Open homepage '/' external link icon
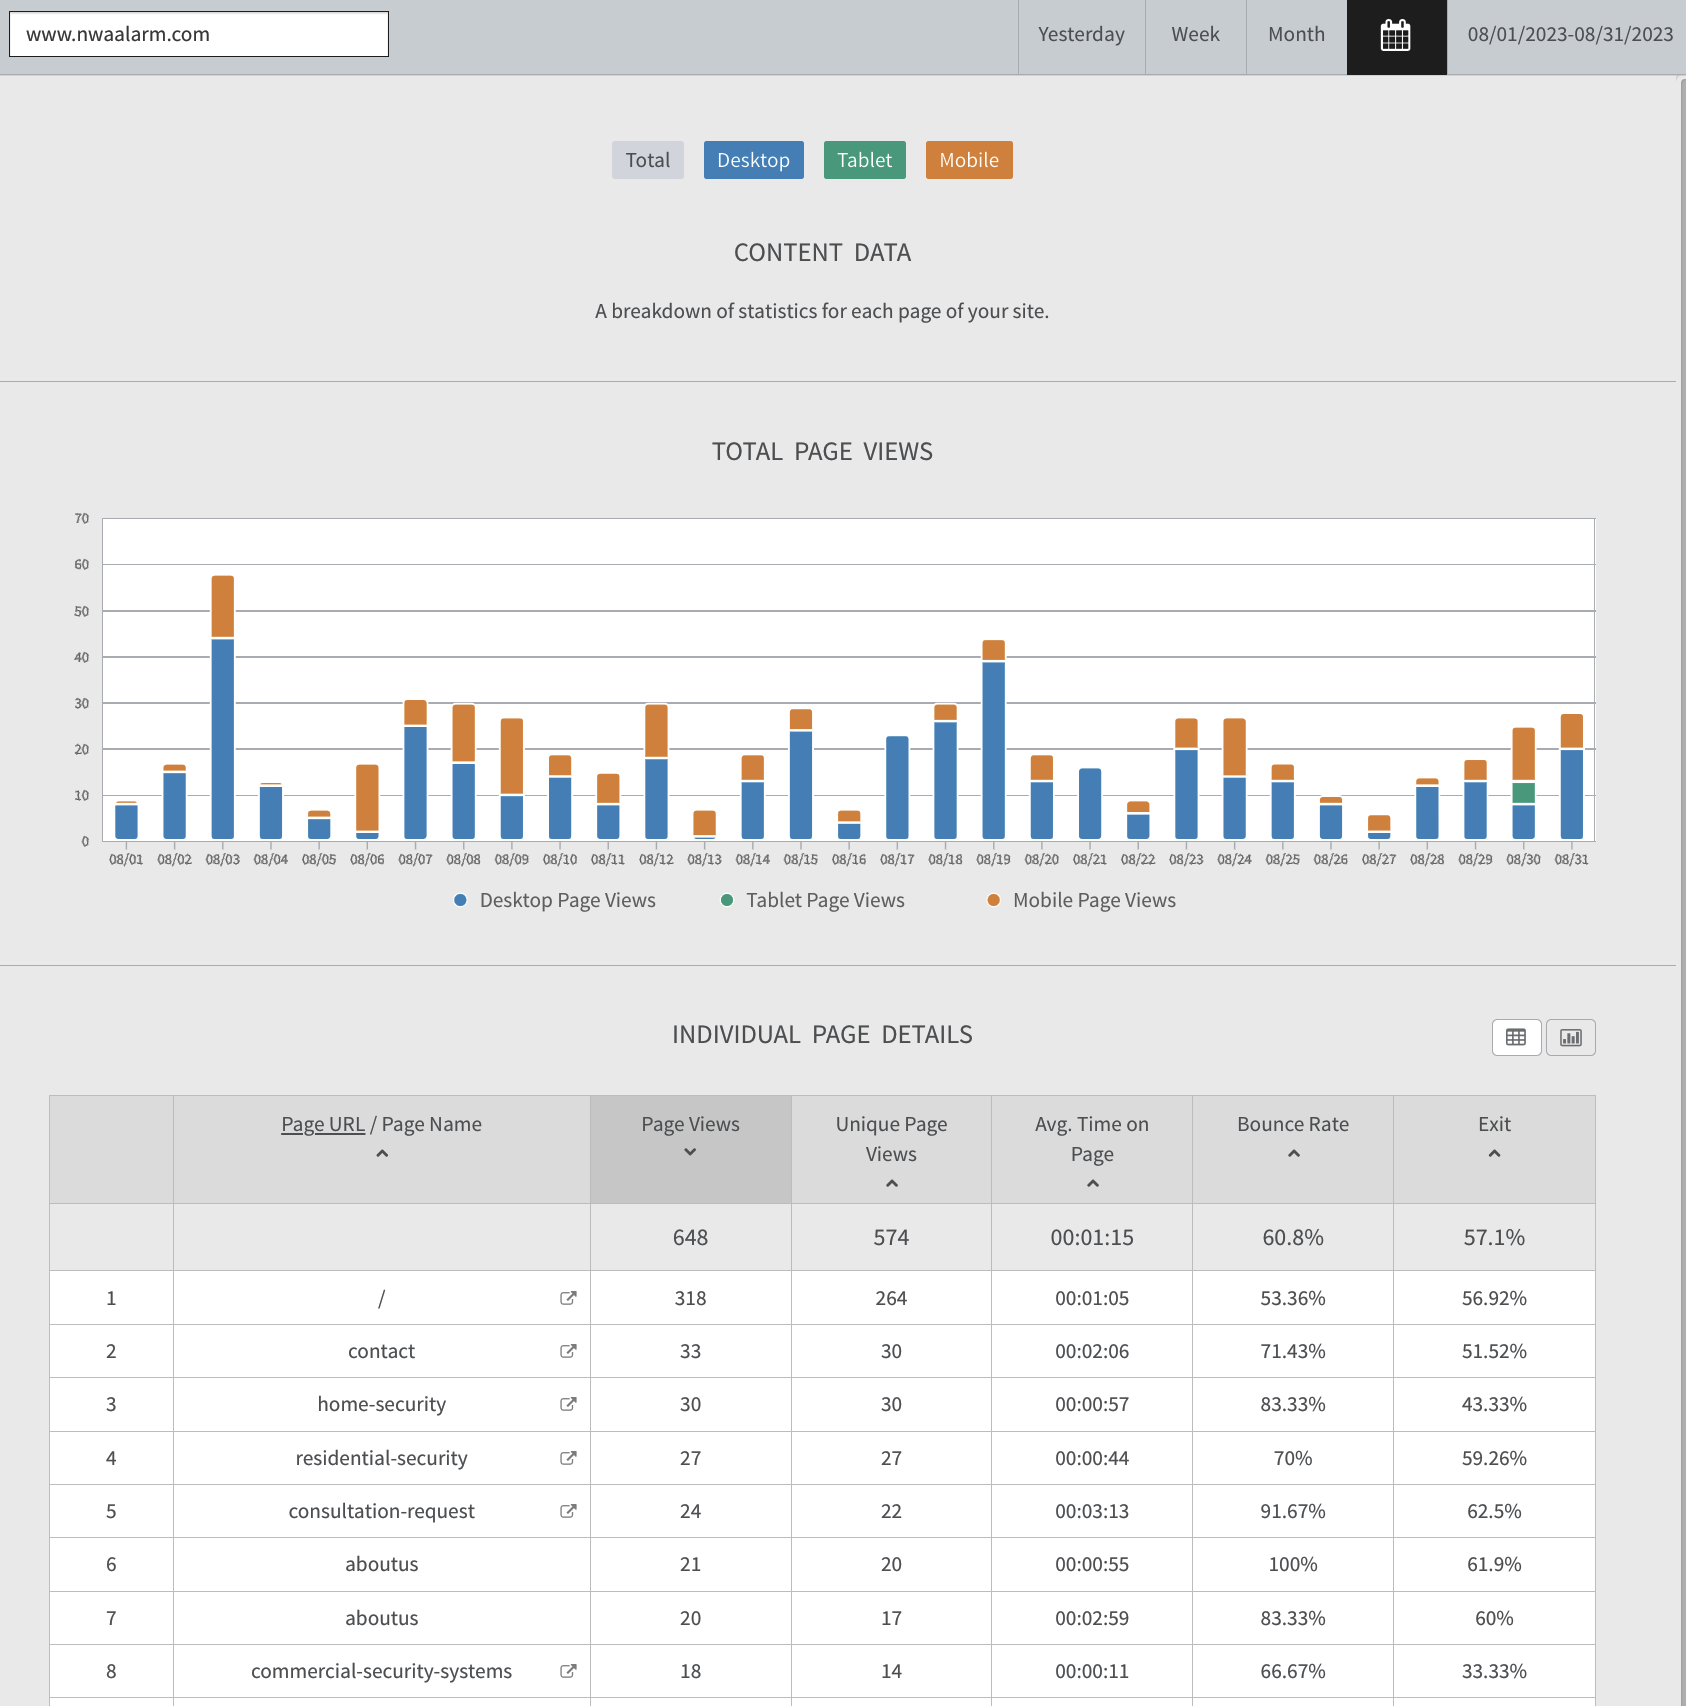The height and width of the screenshot is (1706, 1686). (568, 1298)
